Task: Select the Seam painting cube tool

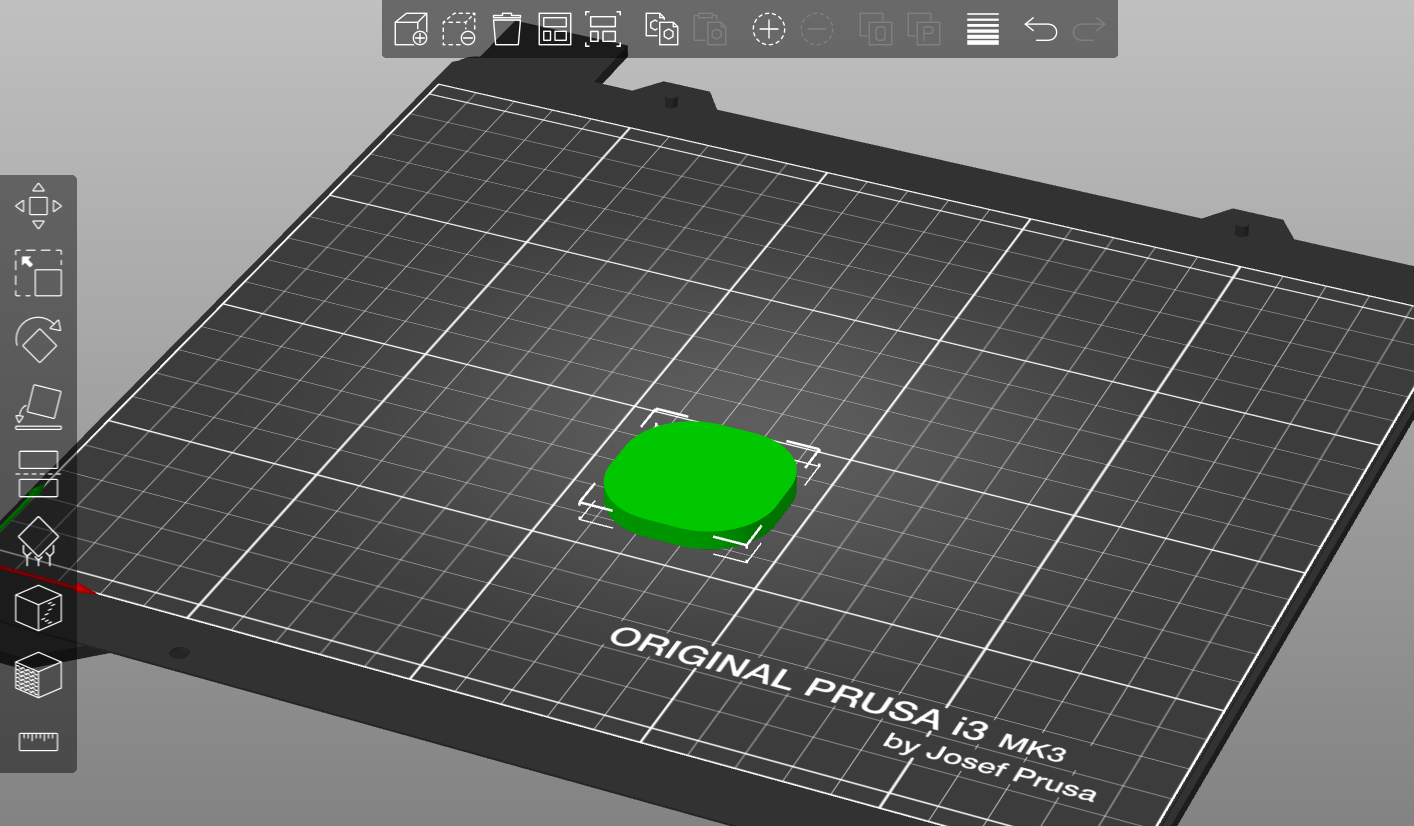Action: [38, 608]
